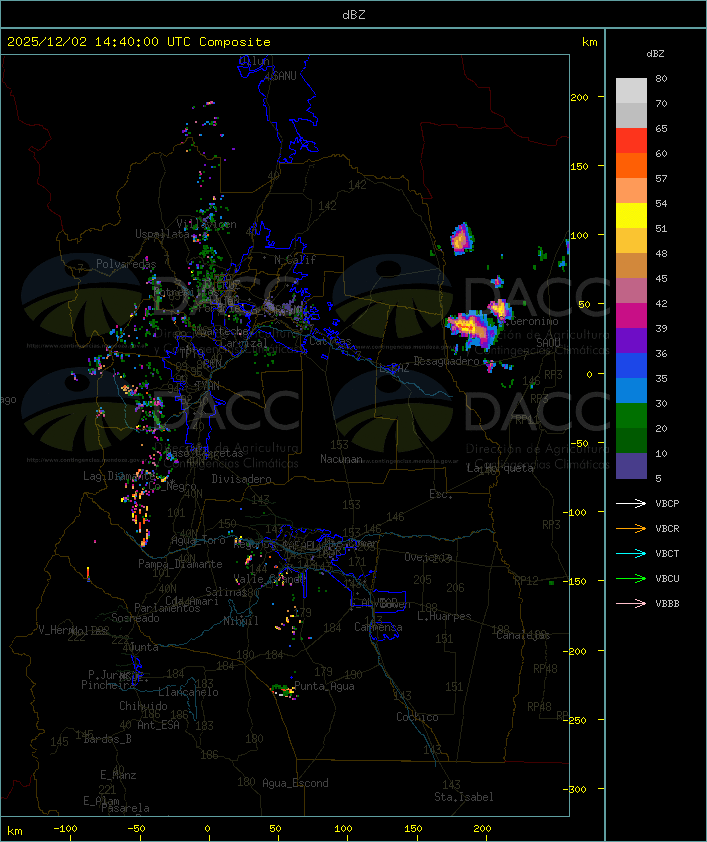Click the Canalejas place label
The width and height of the screenshot is (707, 842).
point(523,635)
